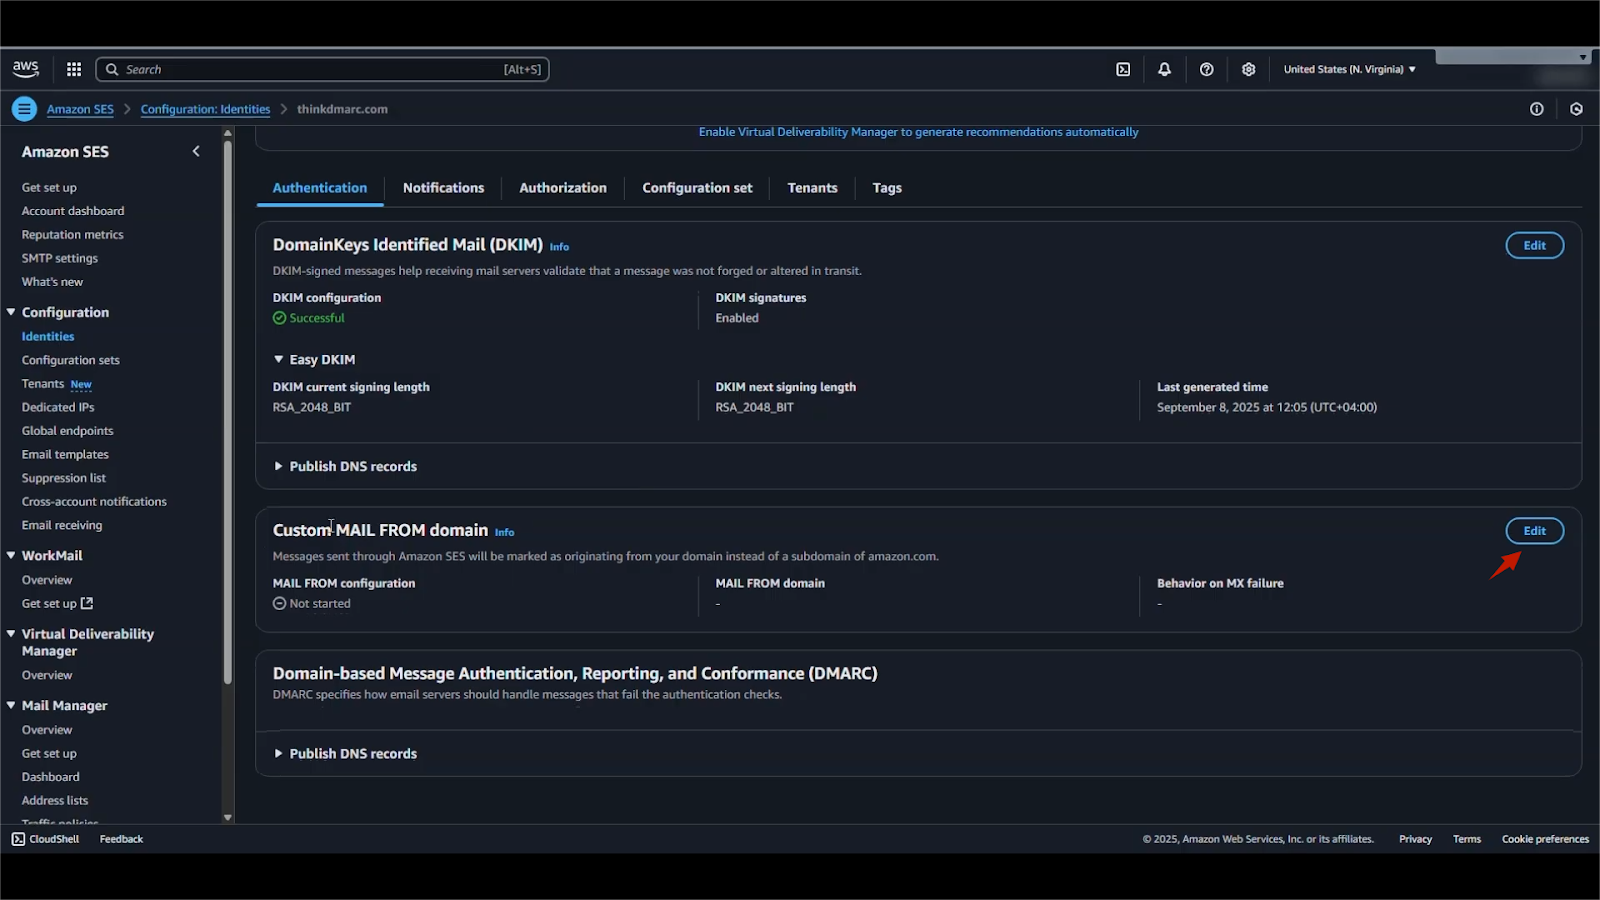Open the United States (N. Virginia) region dropdown
The height and width of the screenshot is (900, 1600).
click(1349, 69)
